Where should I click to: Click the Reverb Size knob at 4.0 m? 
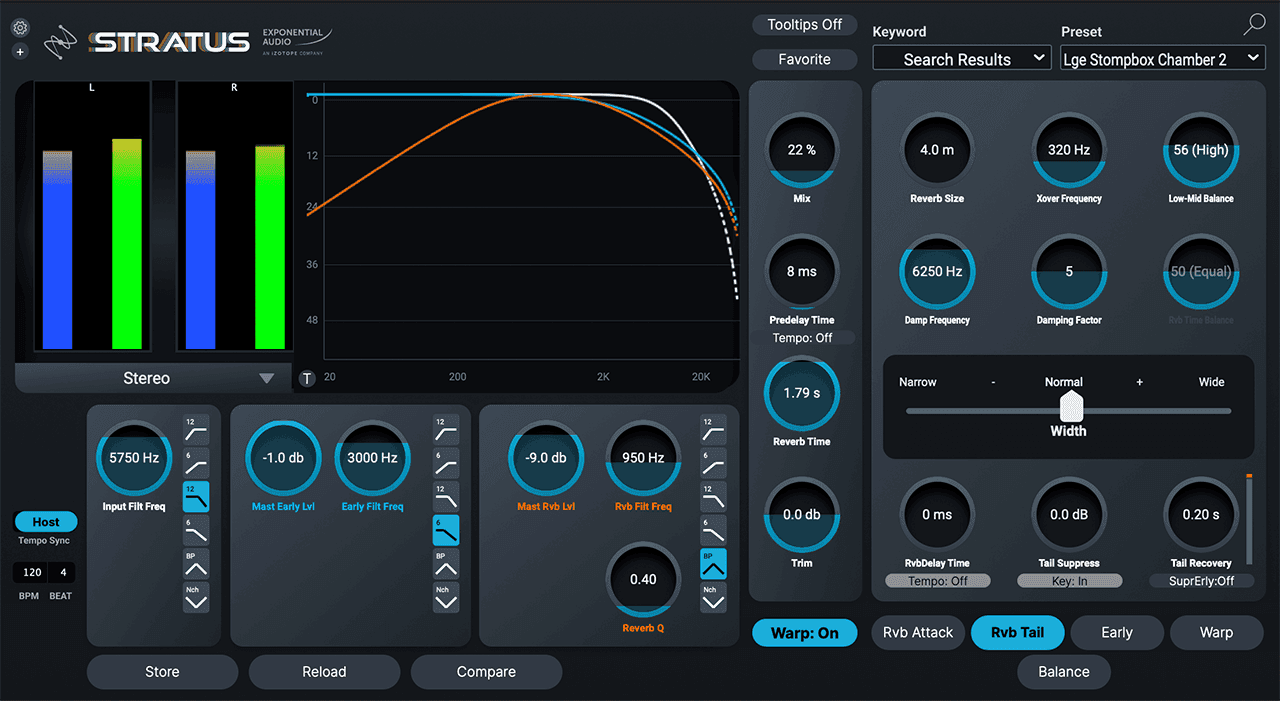click(937, 150)
